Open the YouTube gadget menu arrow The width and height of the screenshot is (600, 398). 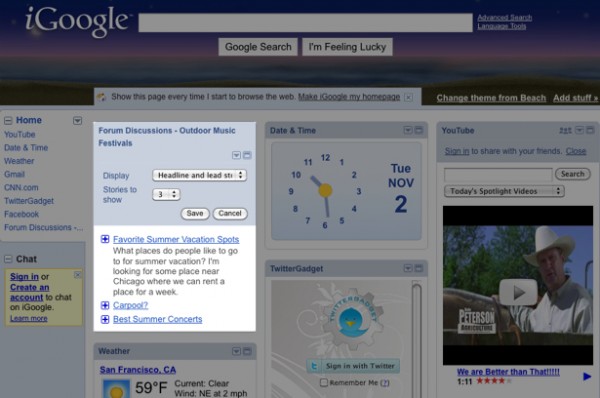click(579, 130)
